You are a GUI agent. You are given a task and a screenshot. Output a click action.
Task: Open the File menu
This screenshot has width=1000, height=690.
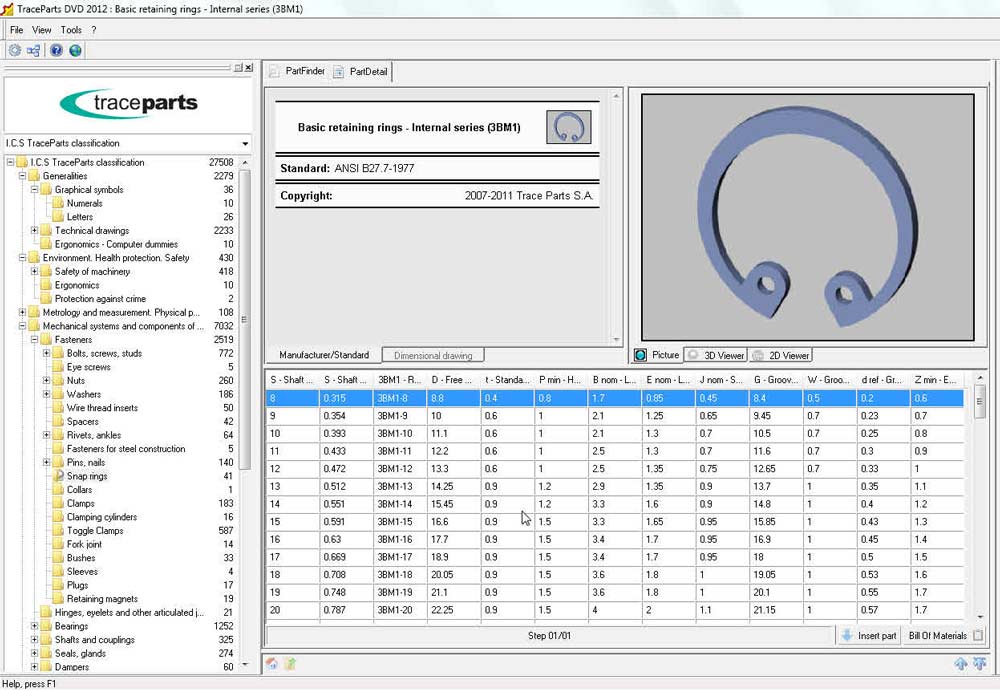(17, 30)
